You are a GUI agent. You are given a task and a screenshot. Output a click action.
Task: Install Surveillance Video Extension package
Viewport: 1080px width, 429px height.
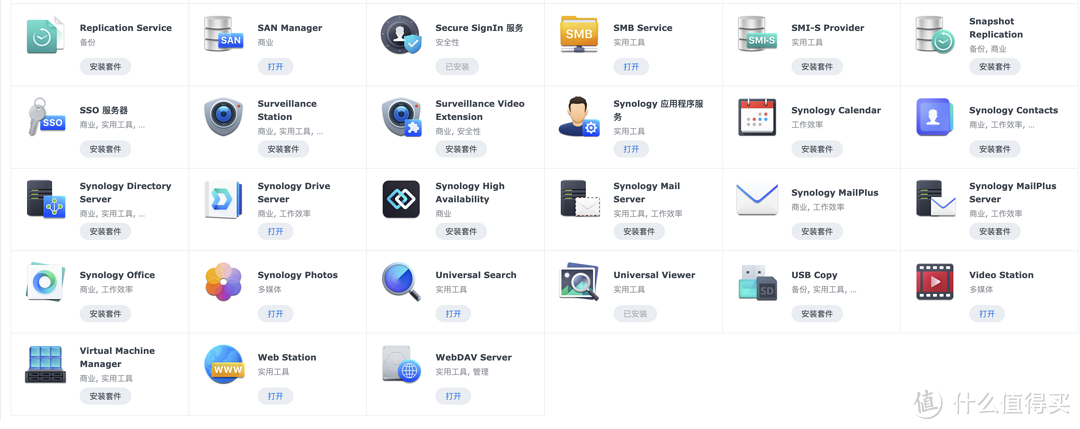(461, 149)
